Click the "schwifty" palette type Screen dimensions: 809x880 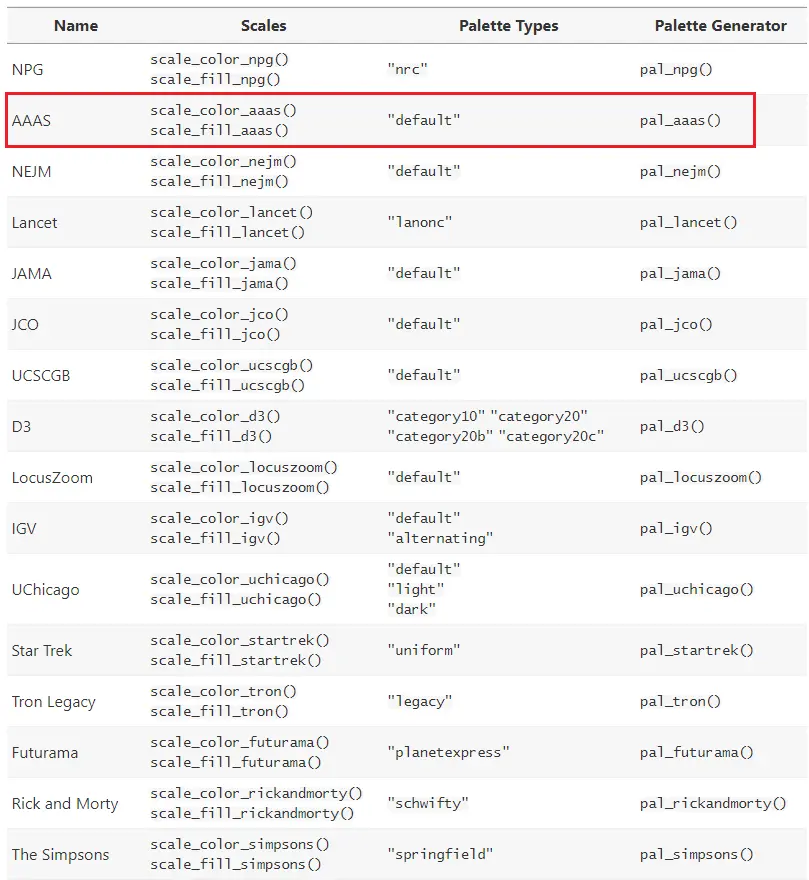(428, 804)
